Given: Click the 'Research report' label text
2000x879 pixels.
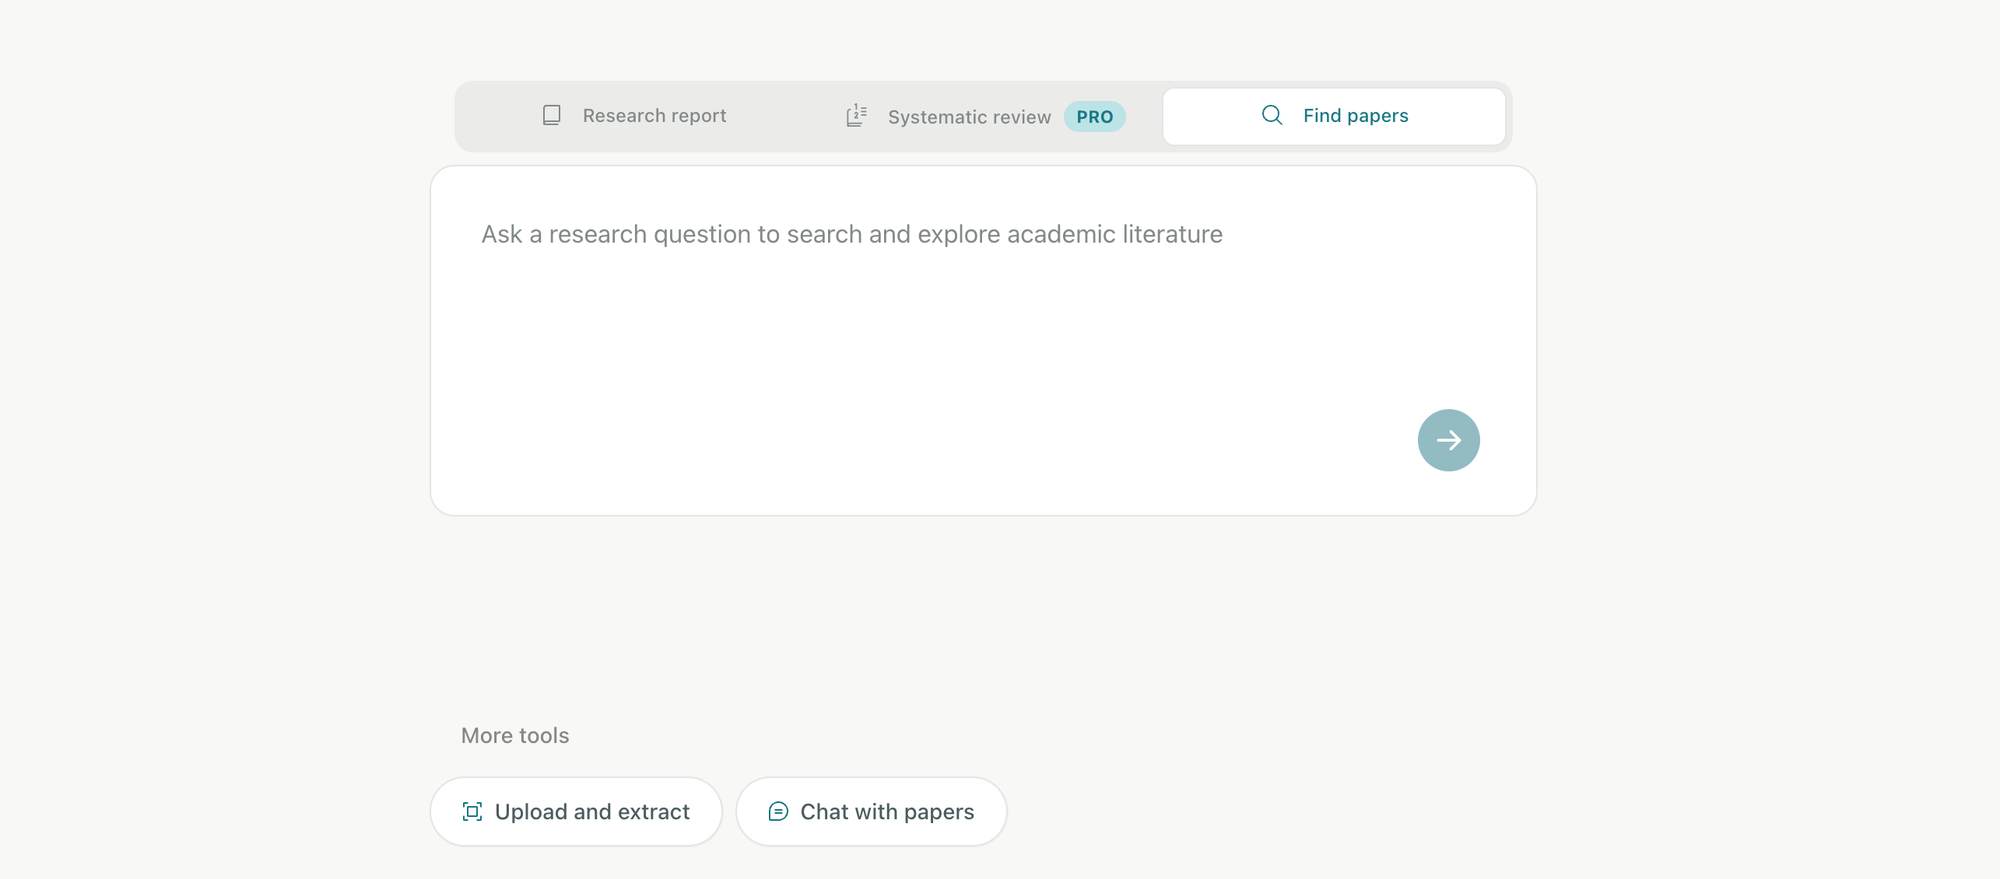Looking at the screenshot, I should point(654,116).
